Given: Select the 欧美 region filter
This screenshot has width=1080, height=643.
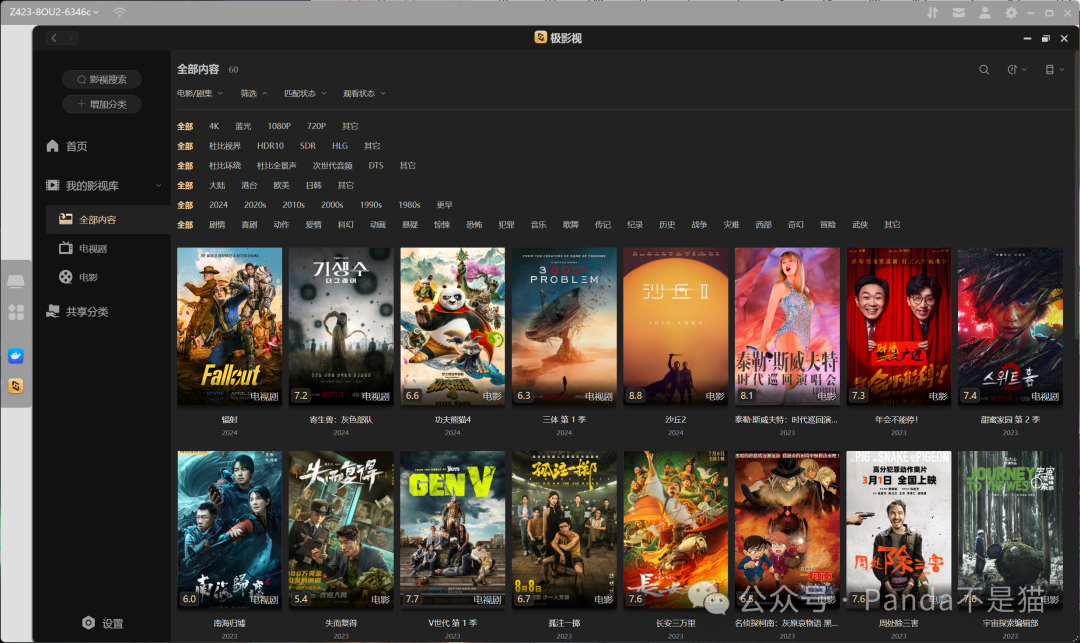Looking at the screenshot, I should [x=282, y=185].
